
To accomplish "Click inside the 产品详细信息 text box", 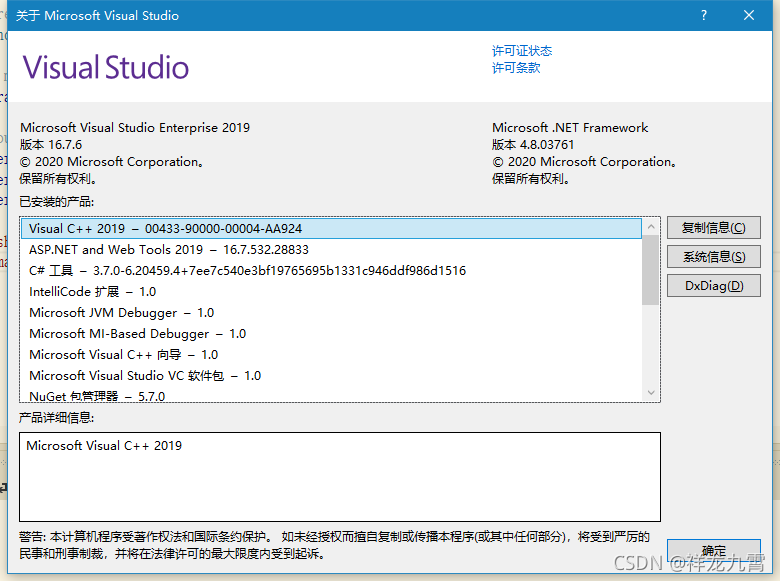I will [340, 477].
